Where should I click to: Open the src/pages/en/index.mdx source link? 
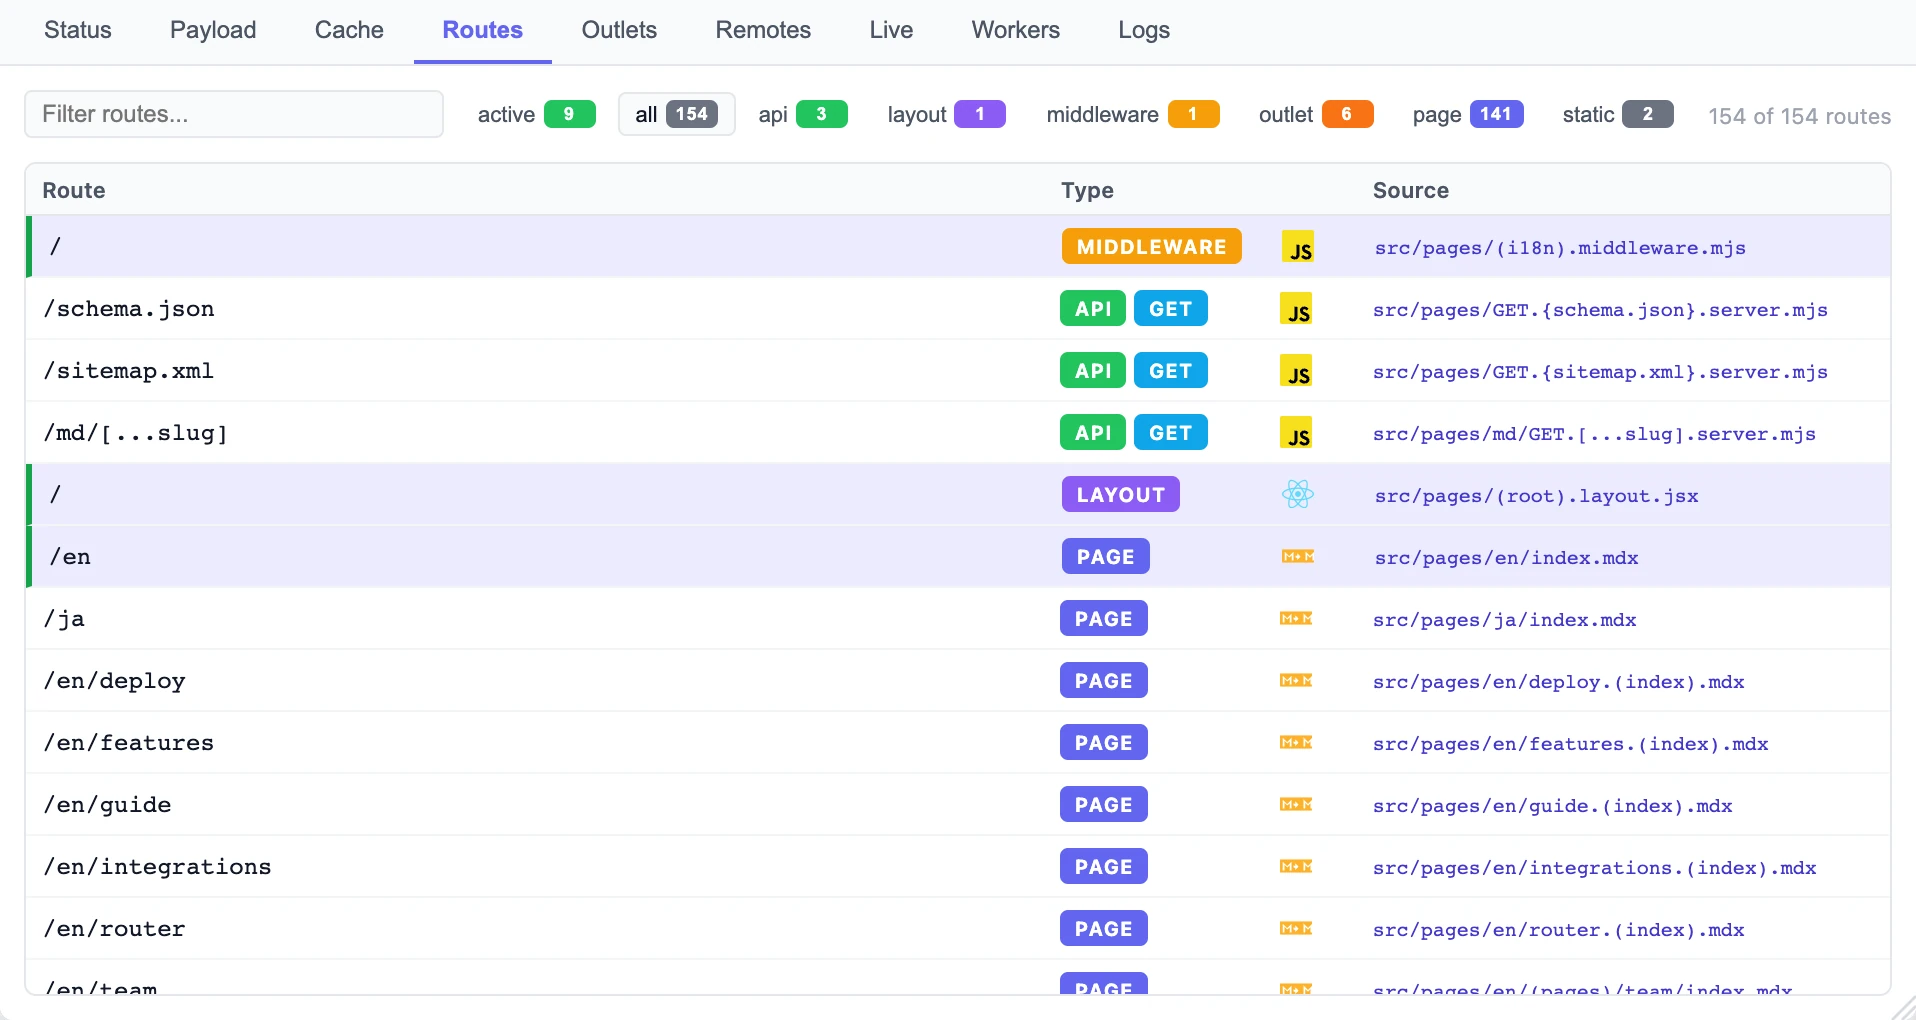click(x=1506, y=559)
